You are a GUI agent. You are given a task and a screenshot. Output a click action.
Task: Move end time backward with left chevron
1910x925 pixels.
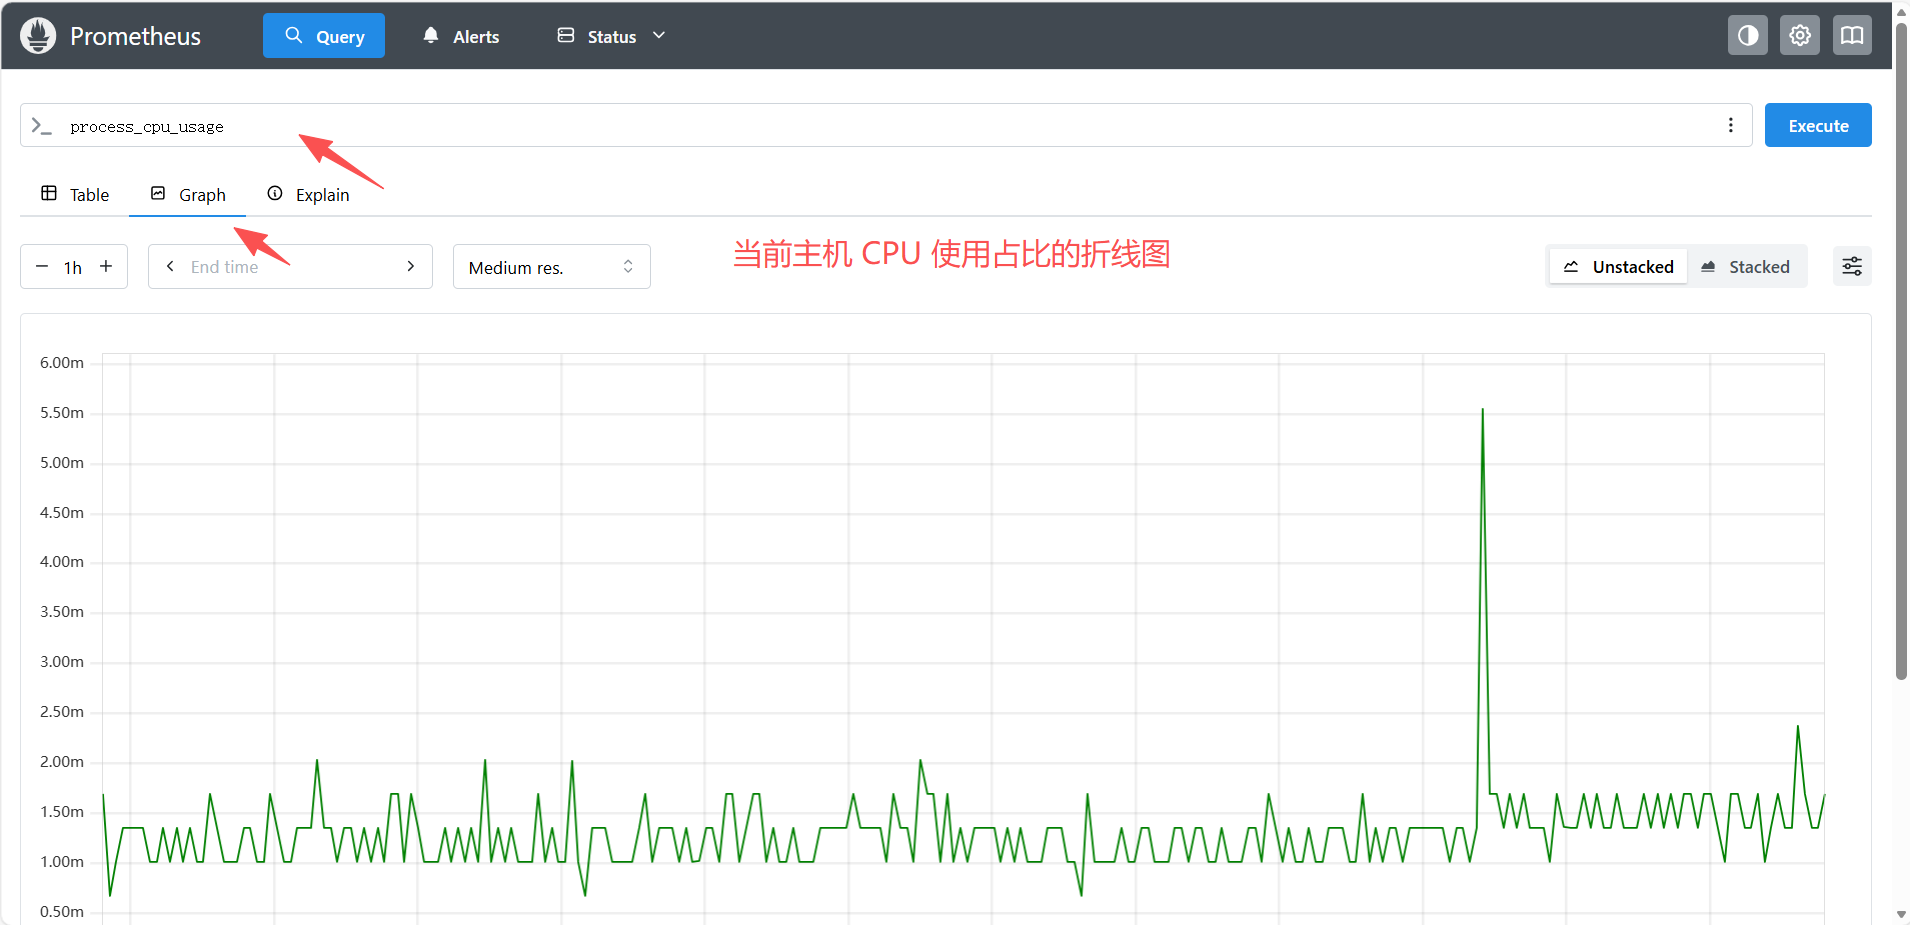170,266
